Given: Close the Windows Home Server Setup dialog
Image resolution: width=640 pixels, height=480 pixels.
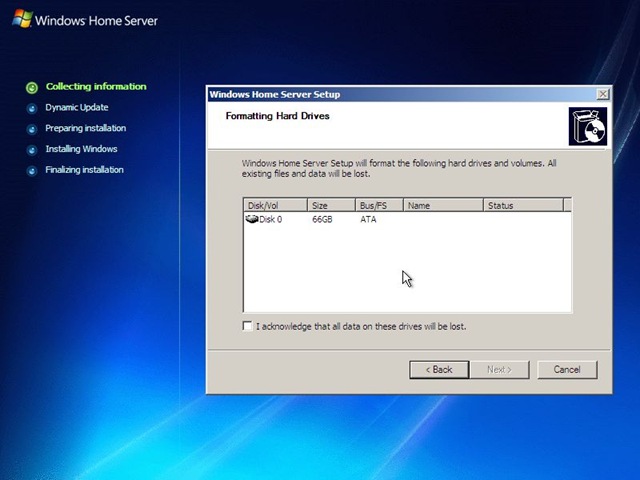Looking at the screenshot, I should pos(602,94).
